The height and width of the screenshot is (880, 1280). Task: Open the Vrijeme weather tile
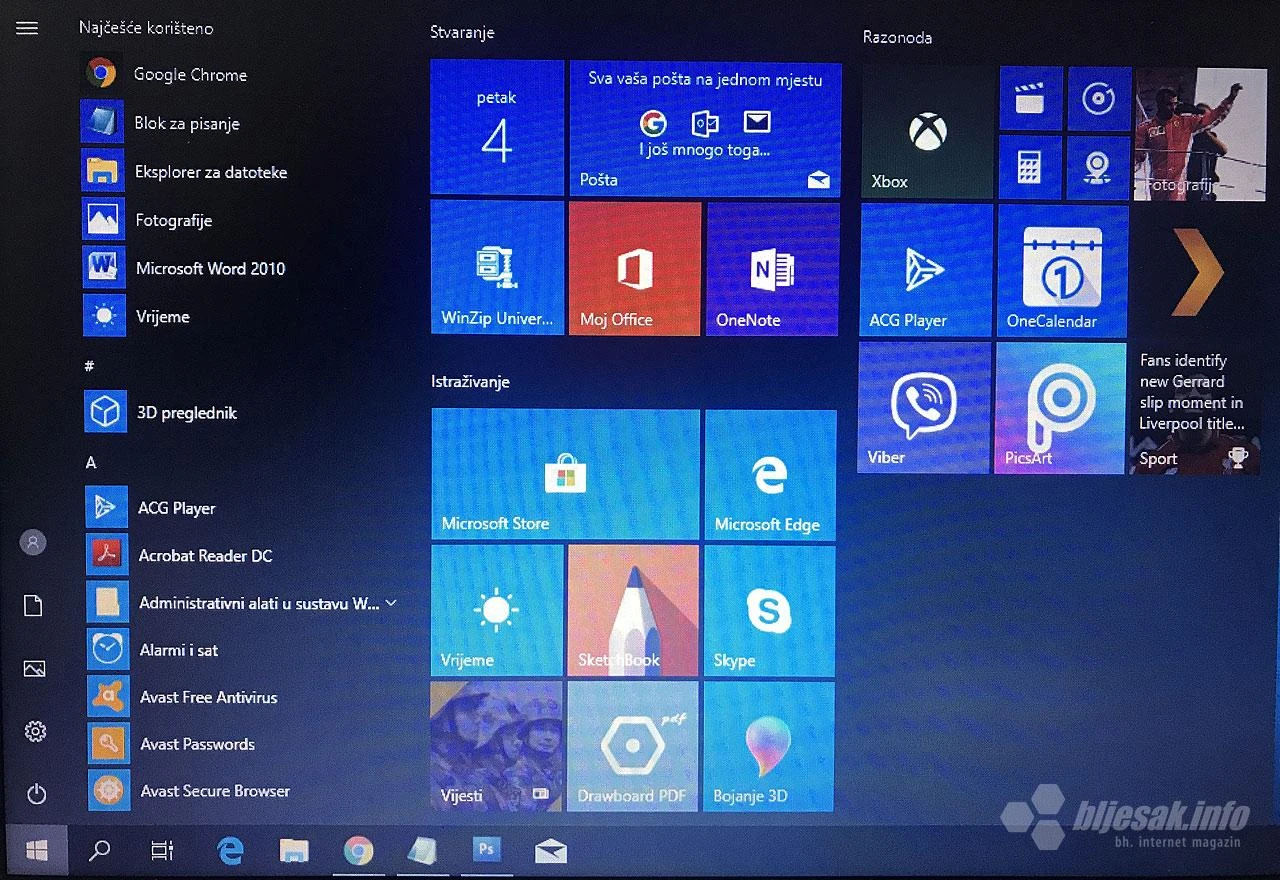(x=497, y=610)
